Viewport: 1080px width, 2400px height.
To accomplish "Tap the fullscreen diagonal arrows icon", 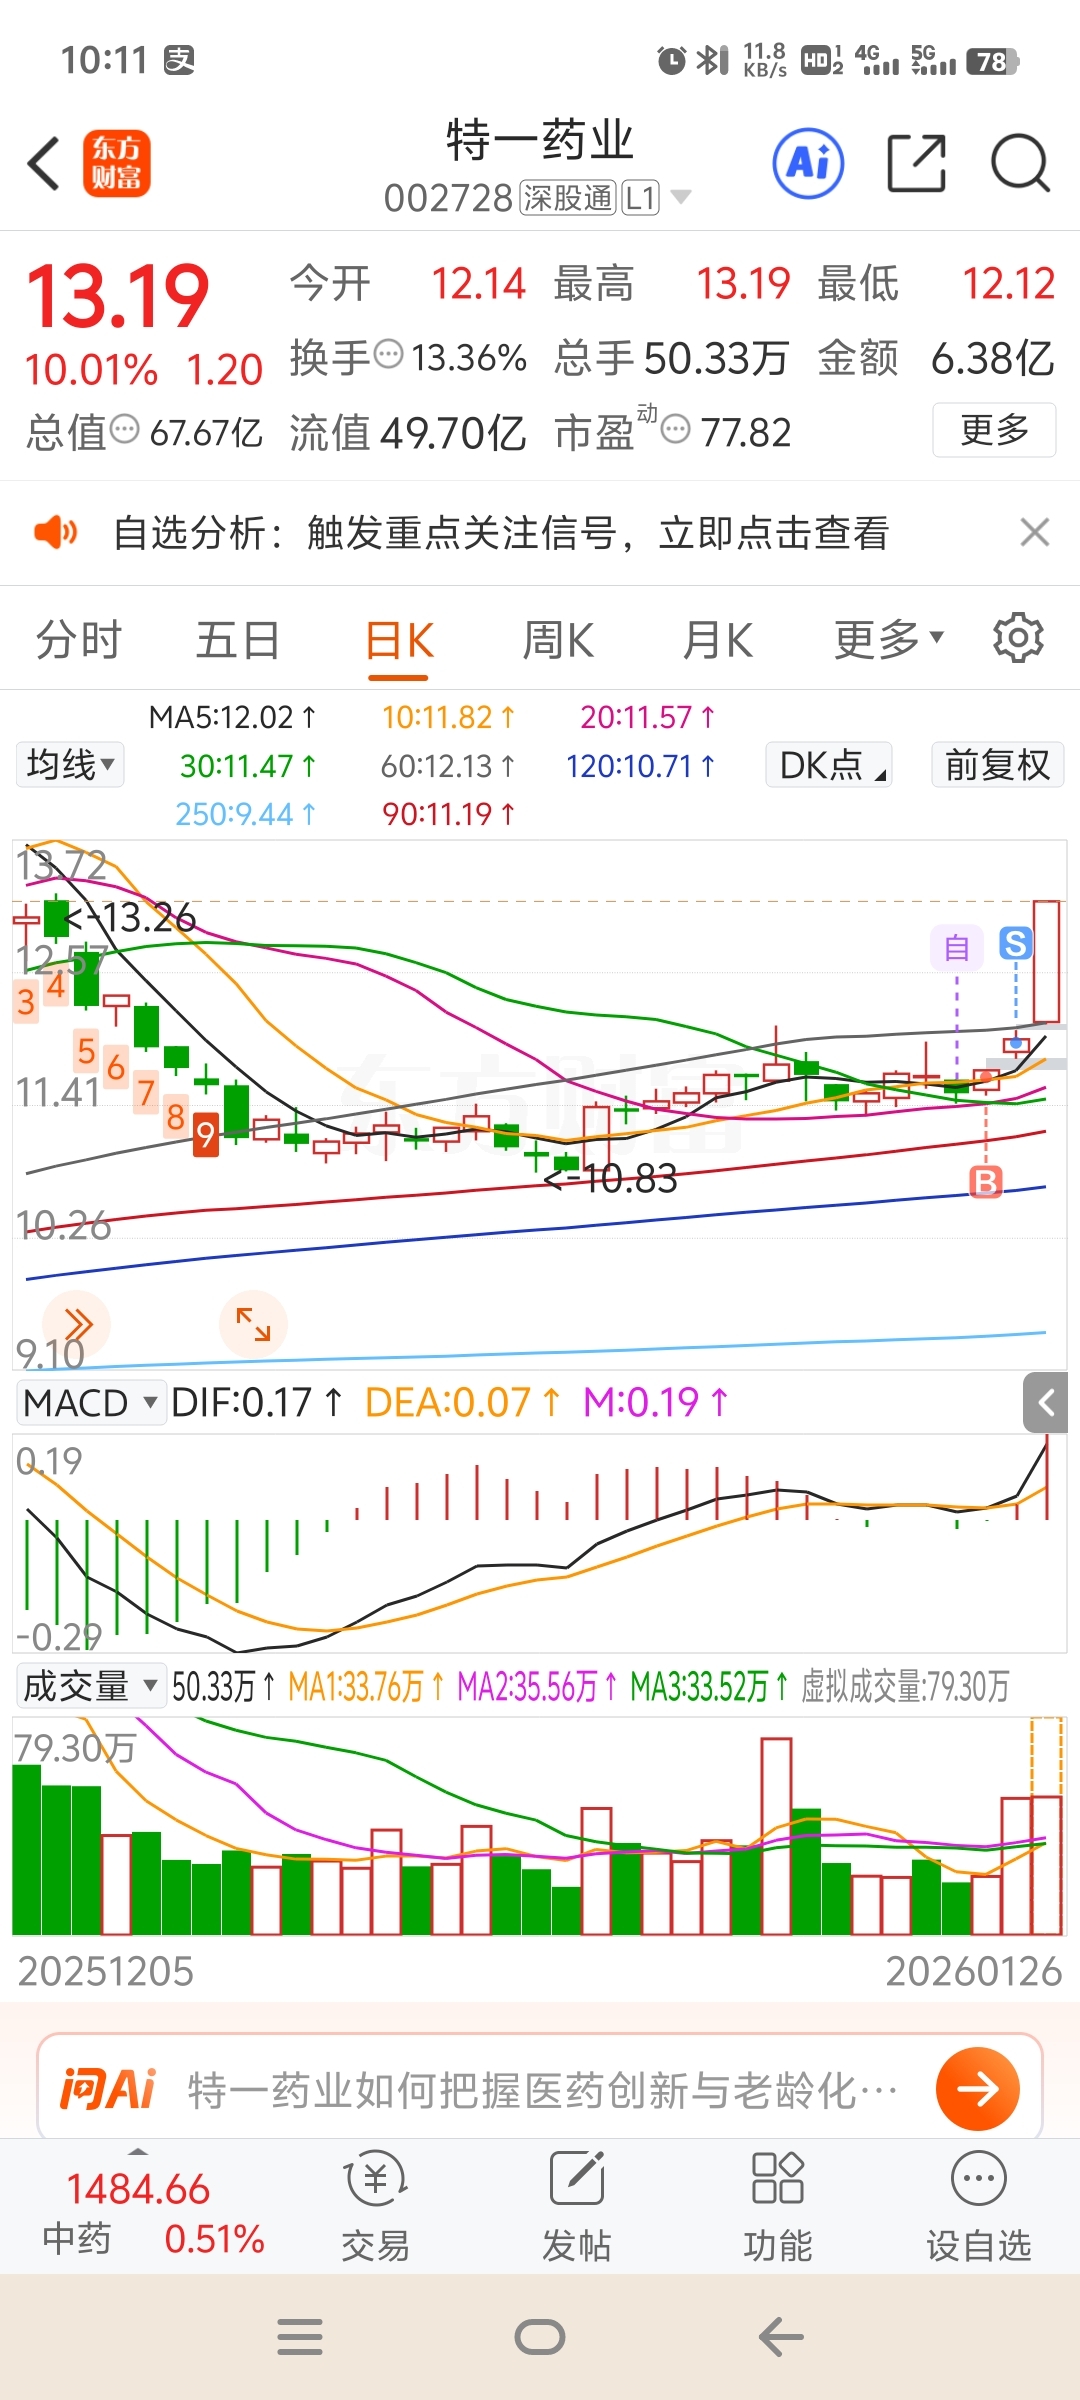I will tap(253, 1324).
